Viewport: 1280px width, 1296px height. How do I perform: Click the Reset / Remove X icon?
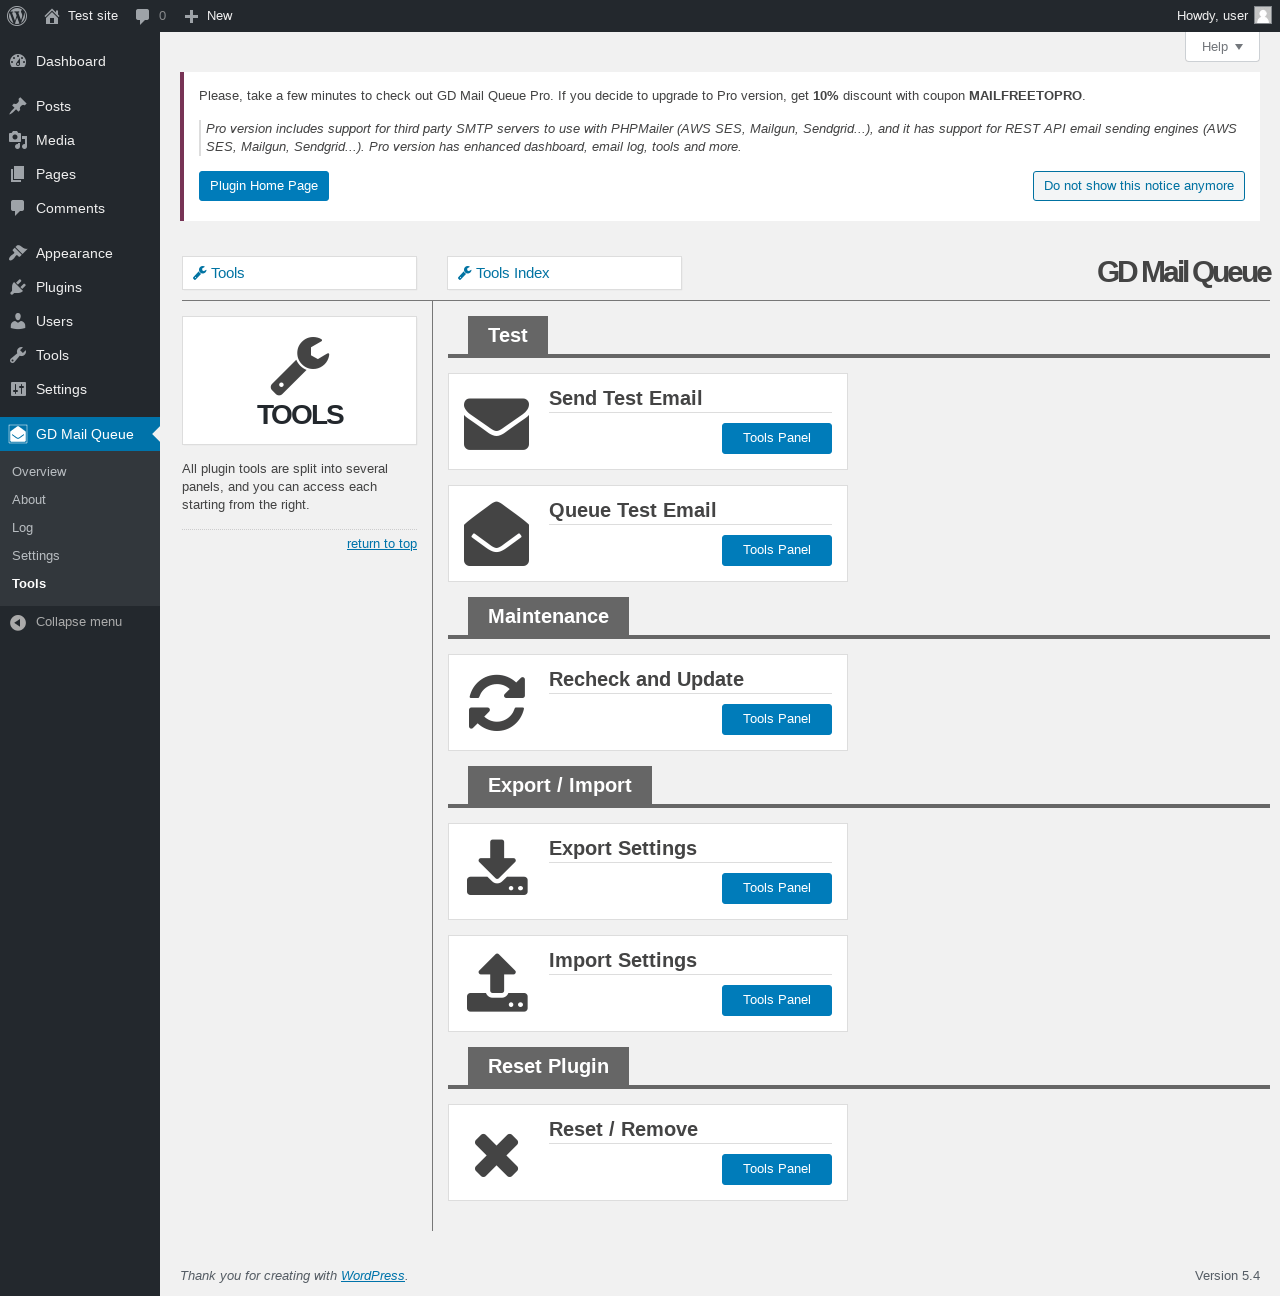496,1155
